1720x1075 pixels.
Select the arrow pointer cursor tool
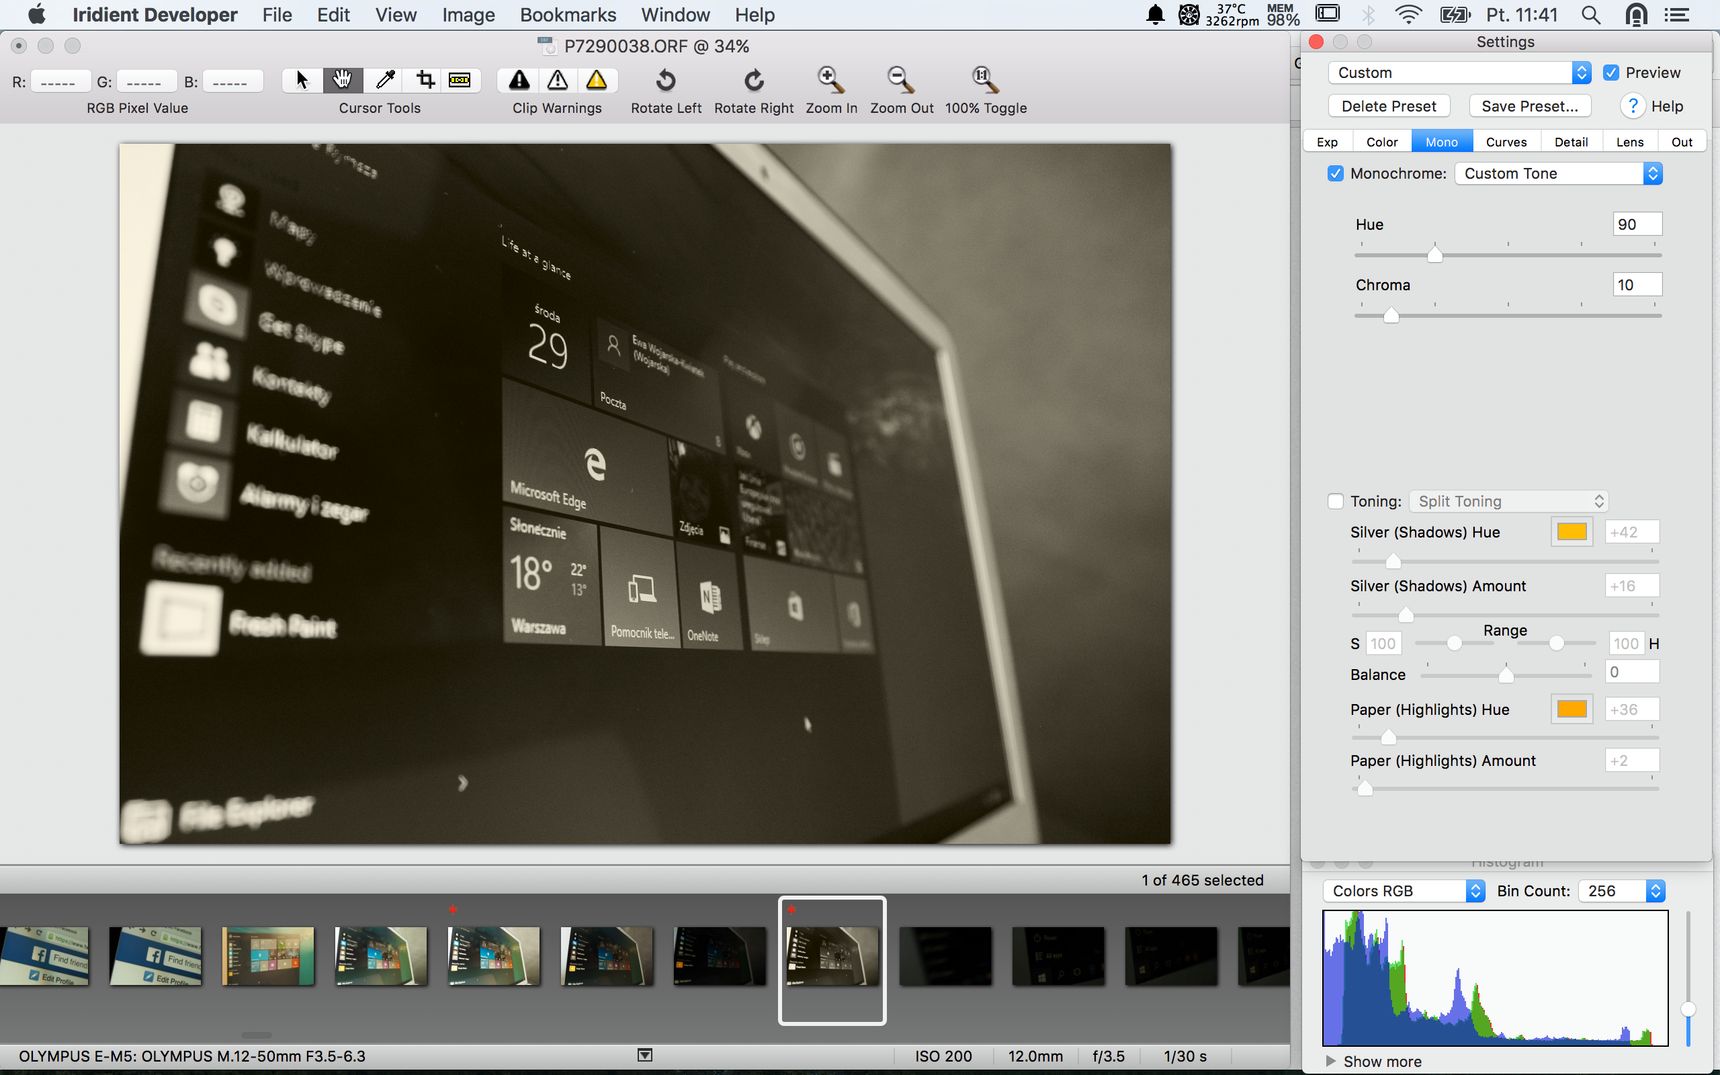point(302,80)
